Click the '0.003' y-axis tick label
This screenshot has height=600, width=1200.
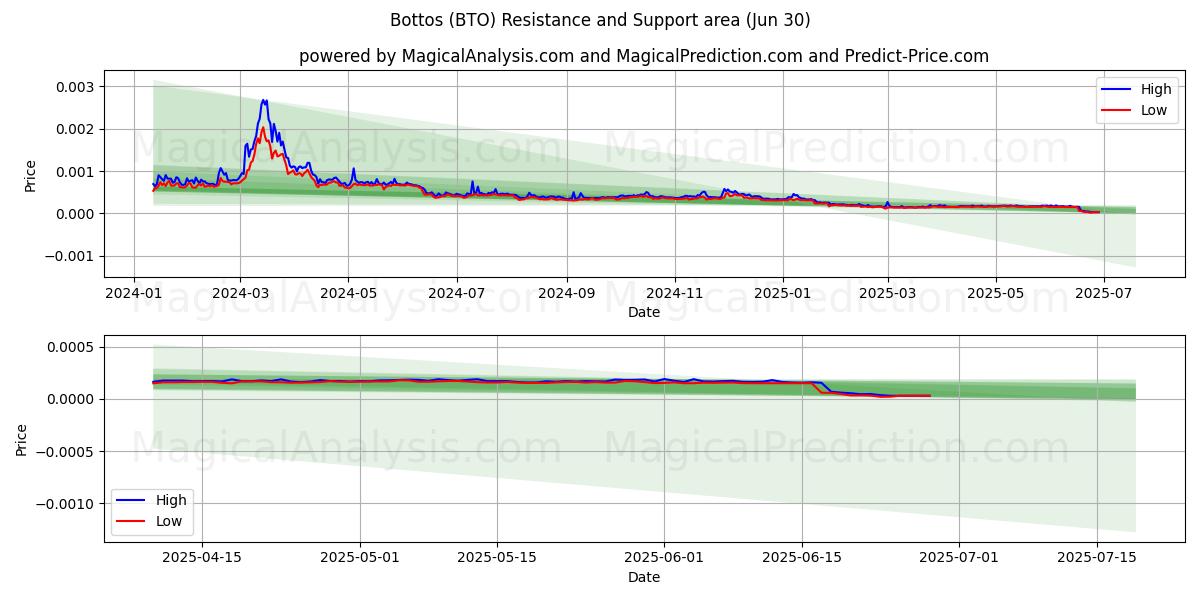click(x=77, y=88)
